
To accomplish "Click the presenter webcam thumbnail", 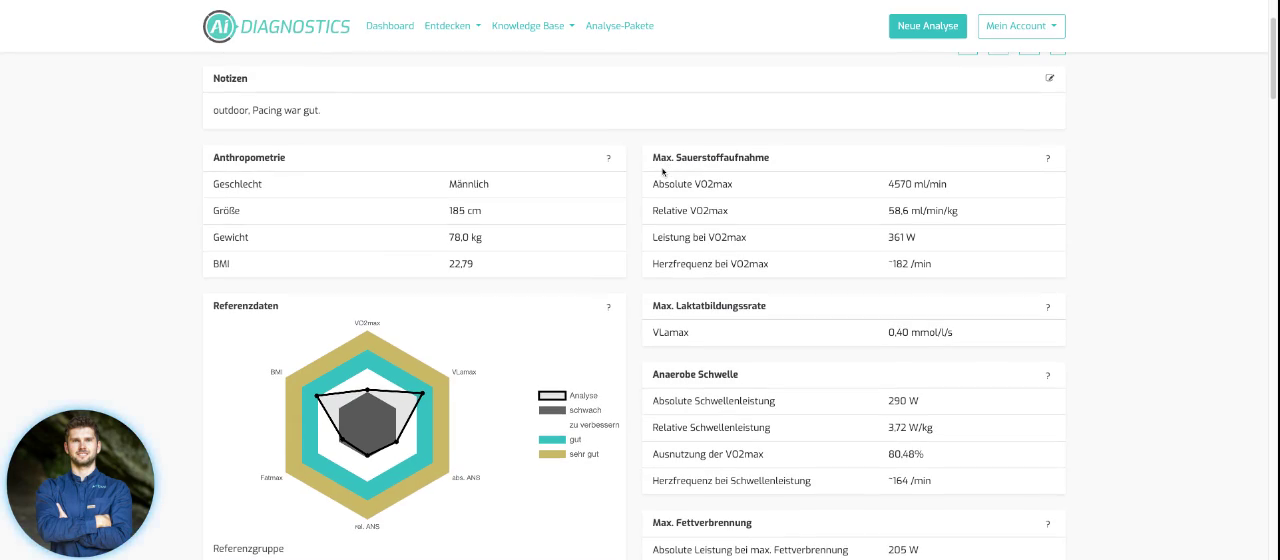I will [x=80, y=483].
